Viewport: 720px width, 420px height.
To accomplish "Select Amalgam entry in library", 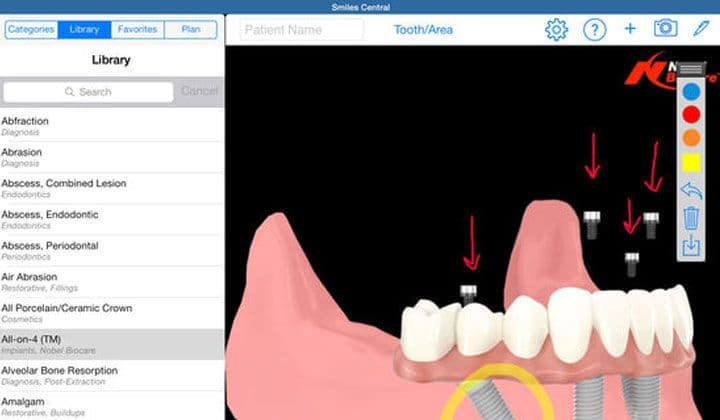I will coord(112,406).
